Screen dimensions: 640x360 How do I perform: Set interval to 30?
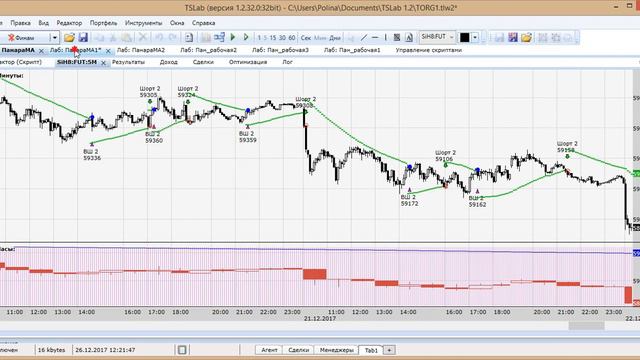[282, 38]
